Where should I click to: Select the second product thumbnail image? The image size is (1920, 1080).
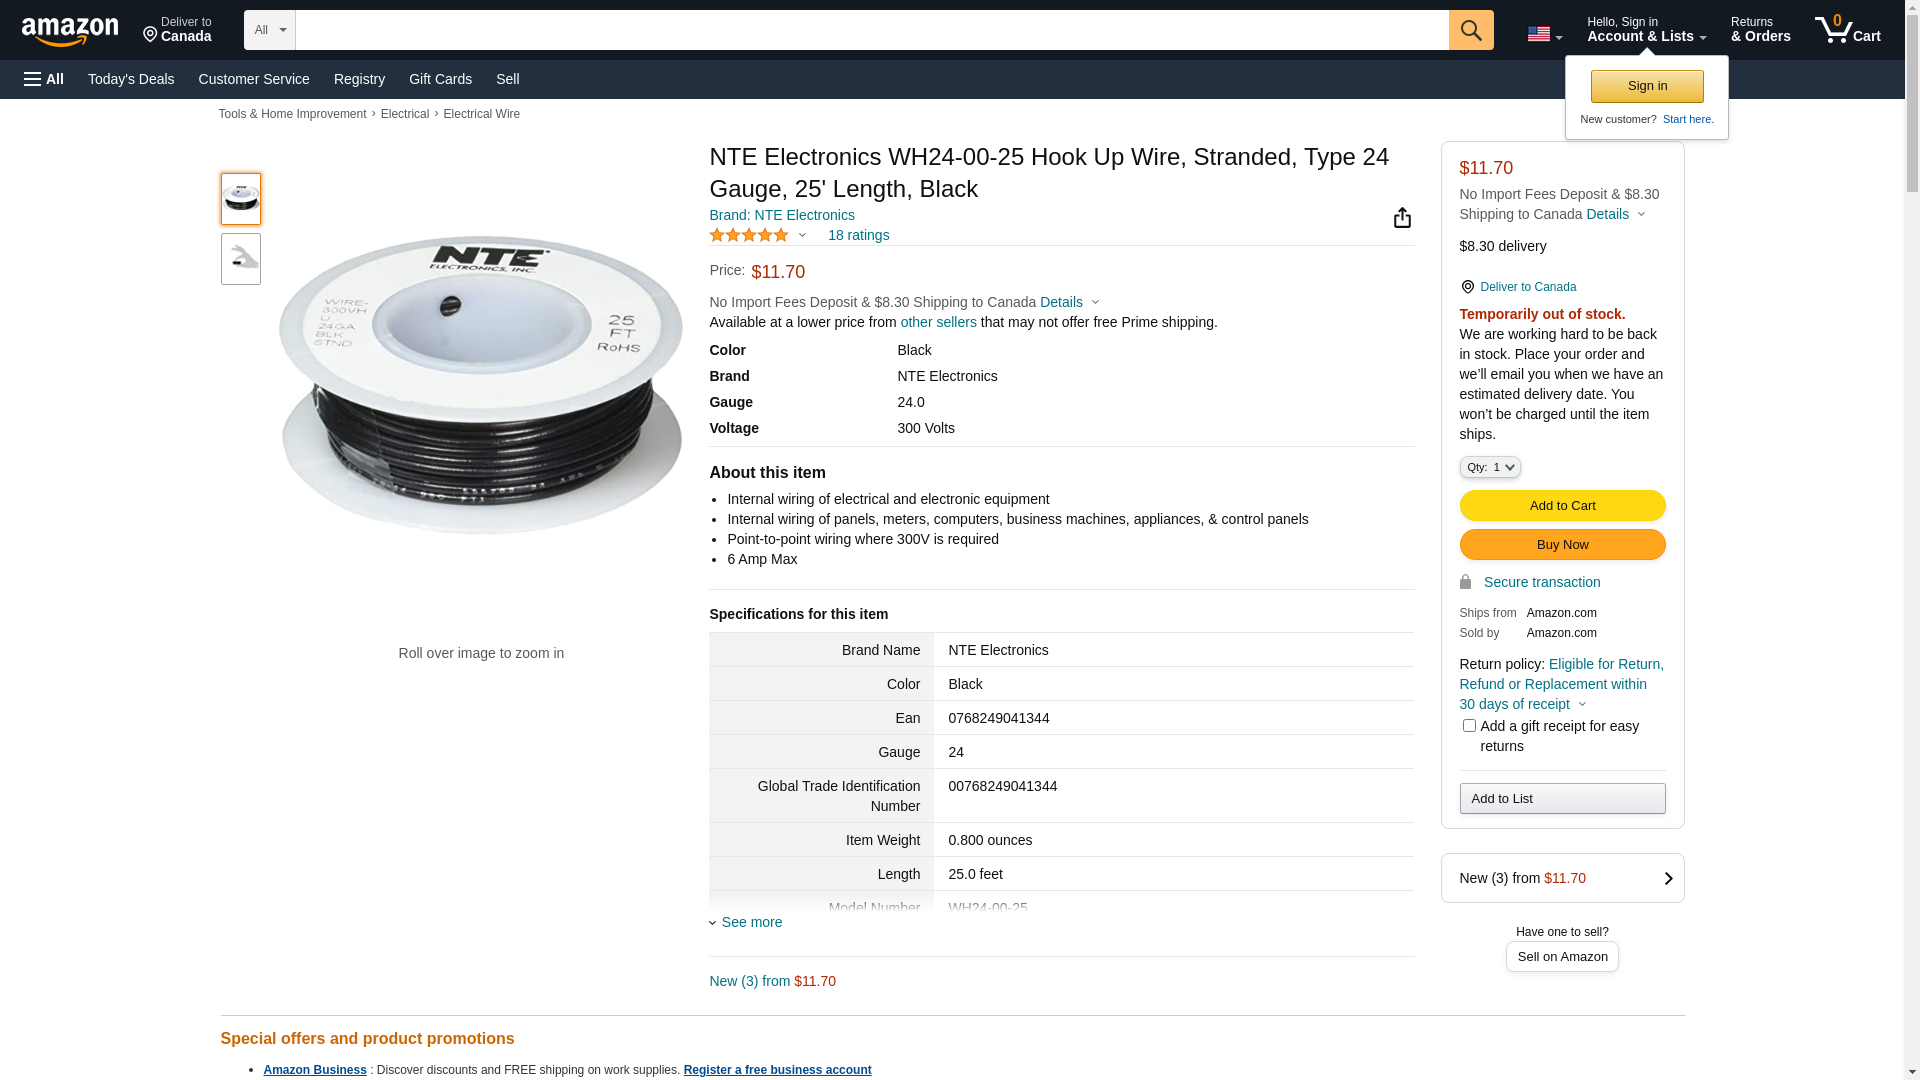tap(241, 259)
